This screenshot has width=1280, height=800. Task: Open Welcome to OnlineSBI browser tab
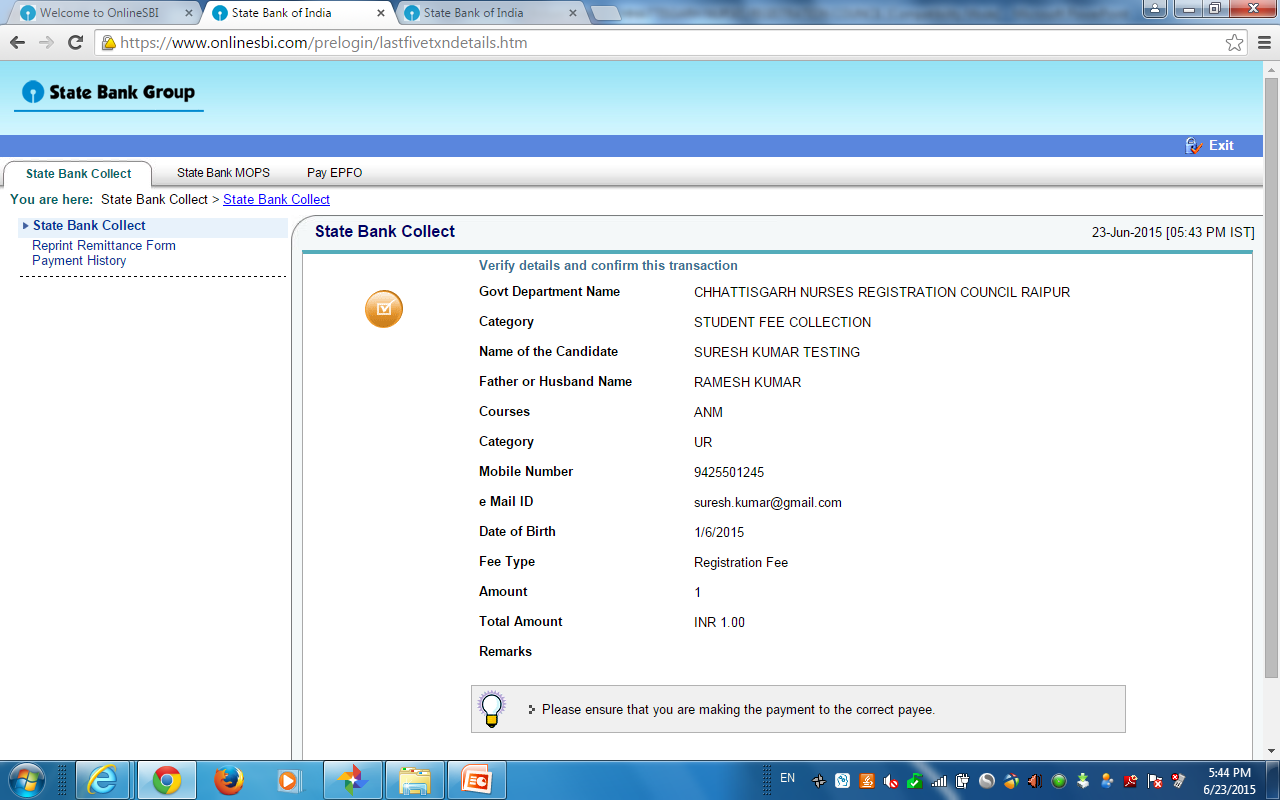98,13
